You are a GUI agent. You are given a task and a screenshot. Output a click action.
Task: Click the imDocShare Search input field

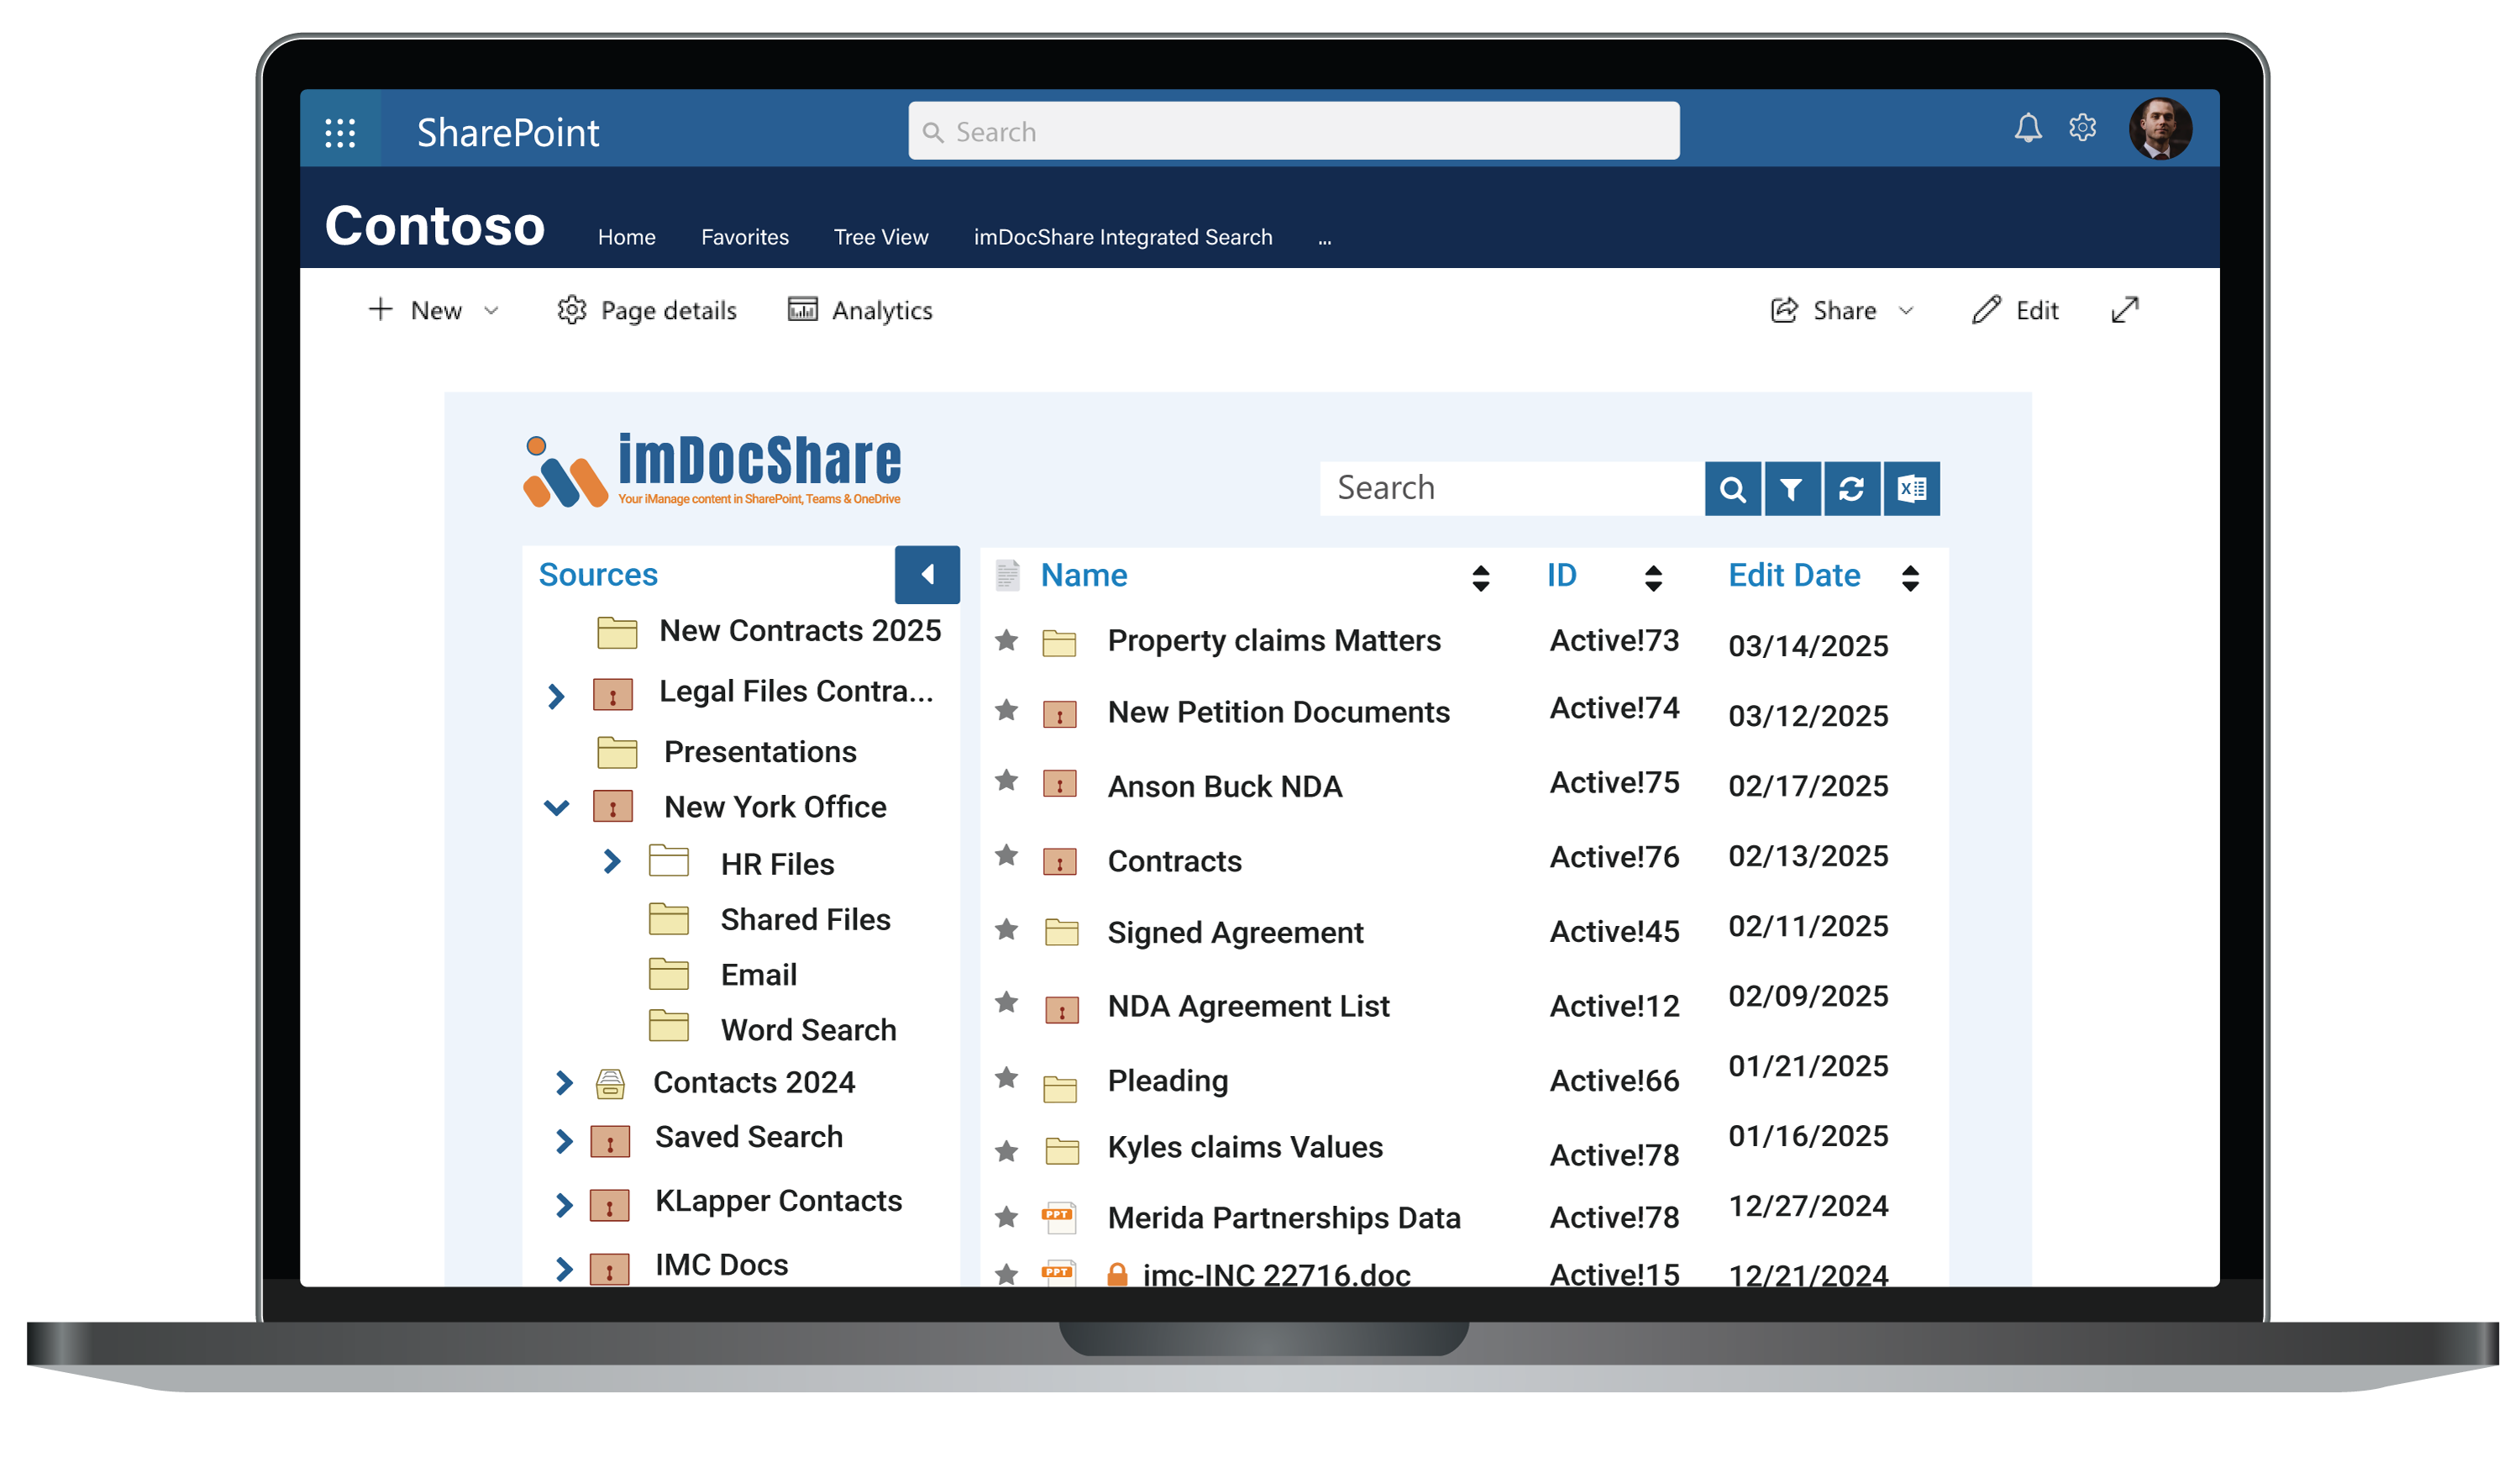(x=1512, y=488)
